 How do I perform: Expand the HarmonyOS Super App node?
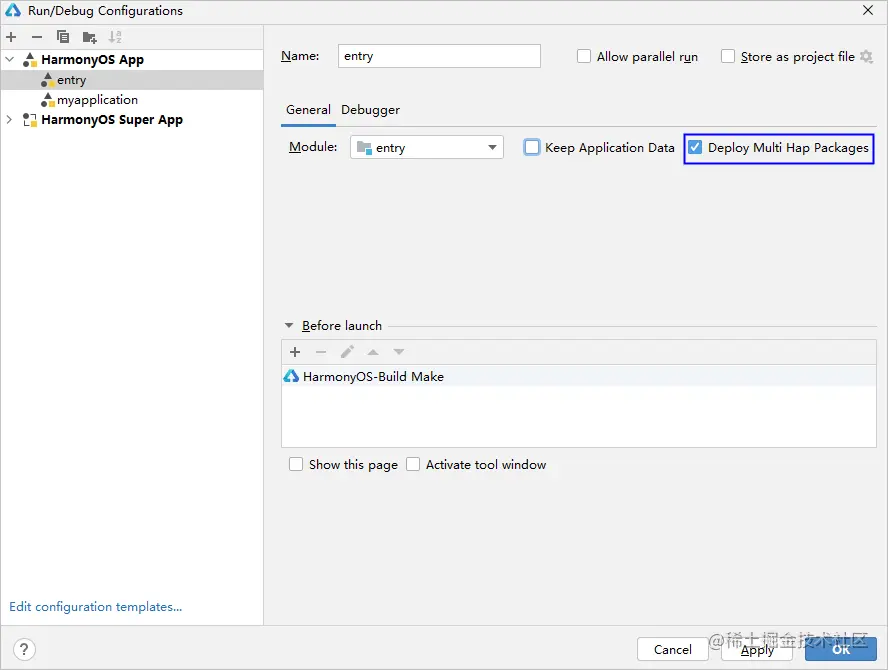pos(9,120)
